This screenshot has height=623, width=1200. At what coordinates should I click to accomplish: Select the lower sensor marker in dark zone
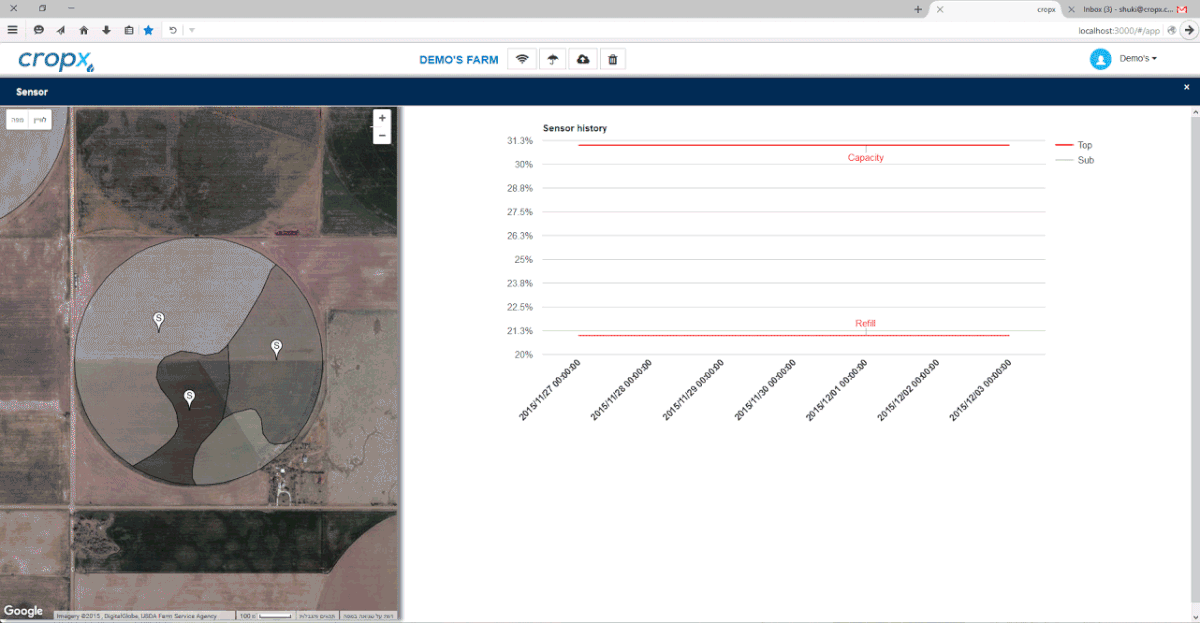[x=189, y=399]
